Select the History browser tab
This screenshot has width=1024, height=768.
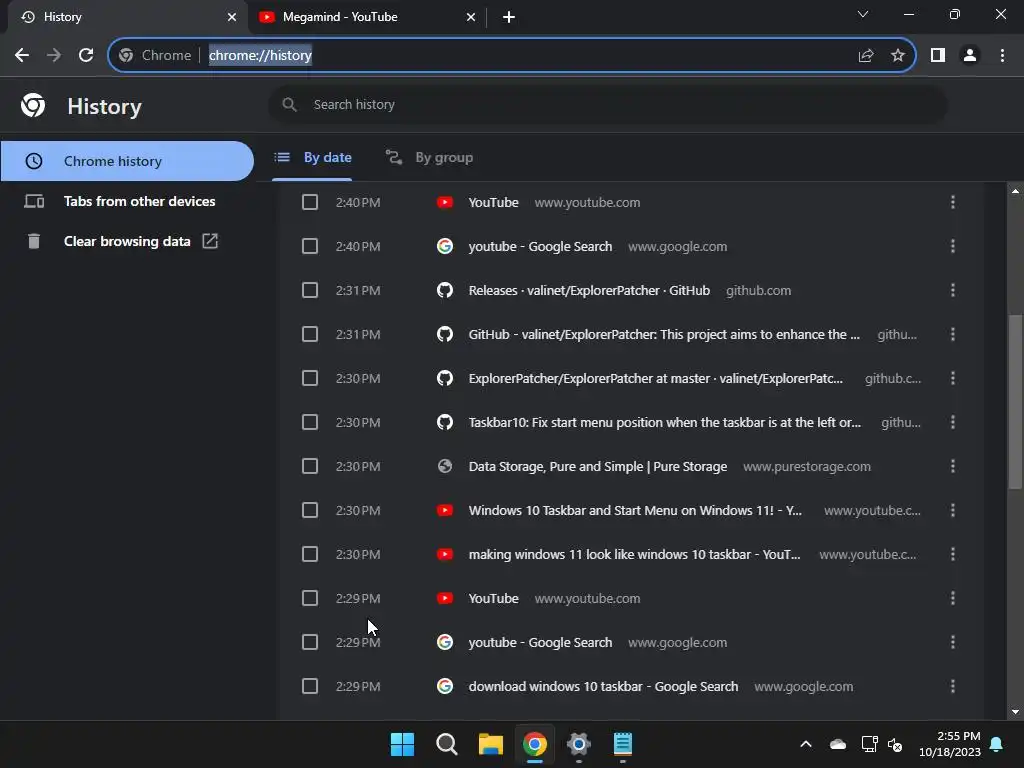(x=127, y=17)
